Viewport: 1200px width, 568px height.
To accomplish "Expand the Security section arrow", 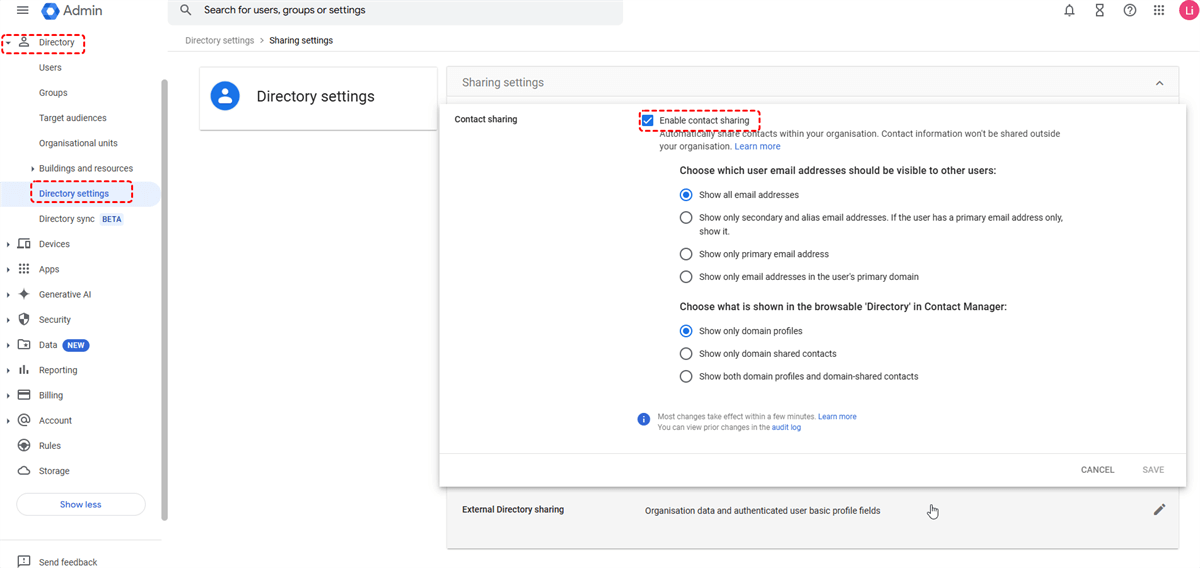I will coord(8,320).
